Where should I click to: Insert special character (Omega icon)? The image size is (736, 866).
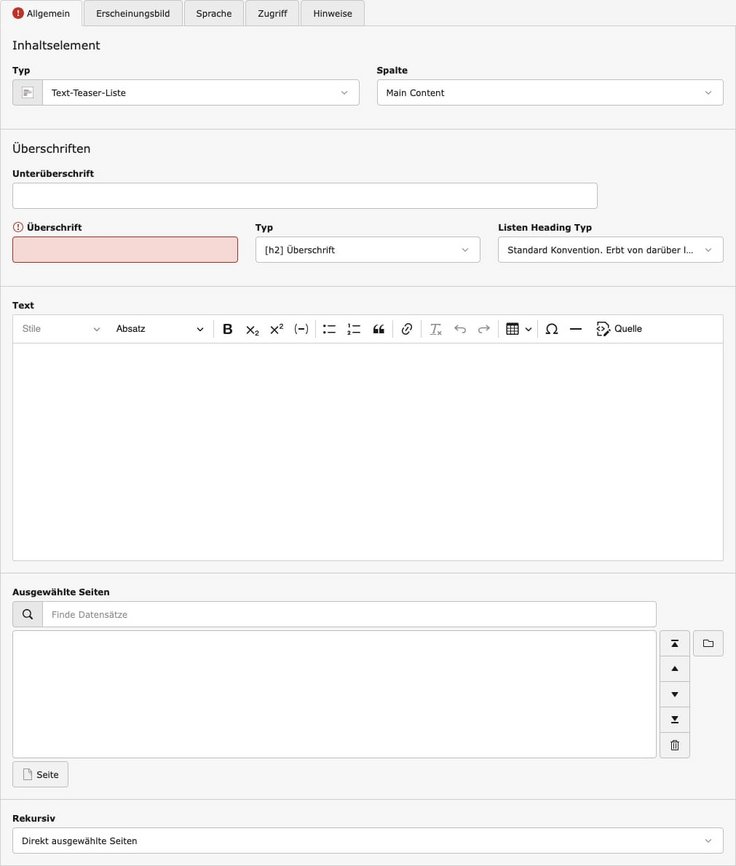point(551,329)
